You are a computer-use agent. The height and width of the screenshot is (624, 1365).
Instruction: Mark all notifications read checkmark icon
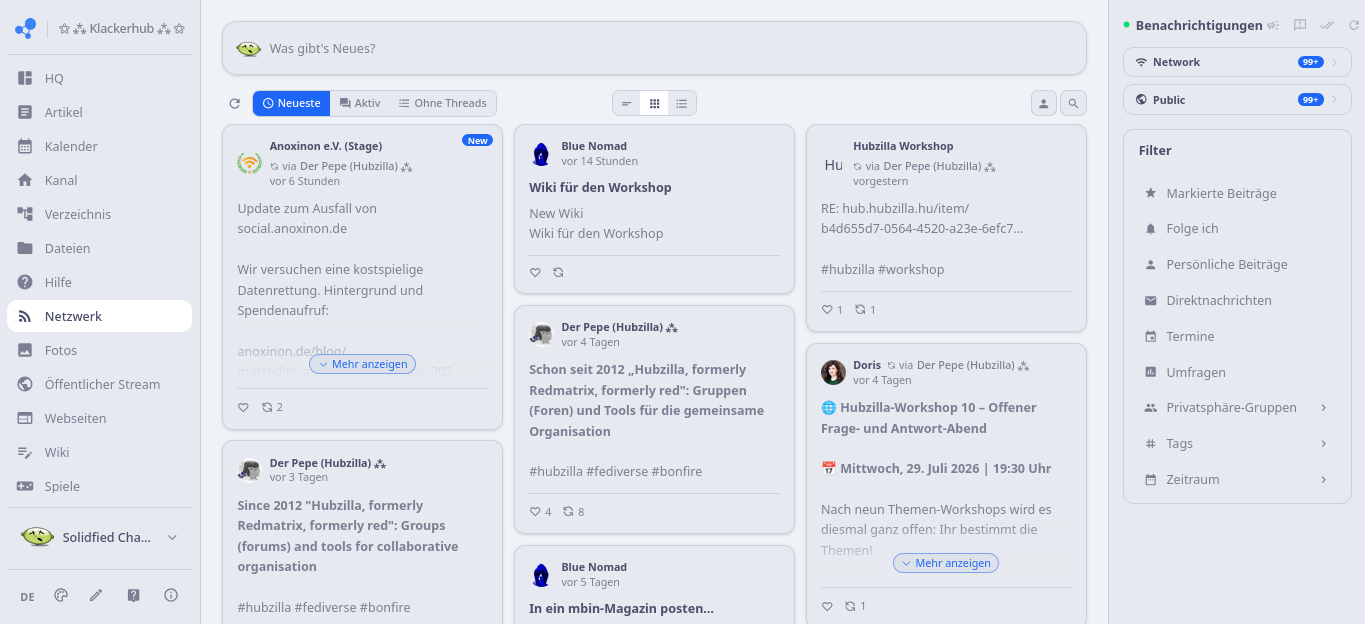pyautogui.click(x=1327, y=25)
